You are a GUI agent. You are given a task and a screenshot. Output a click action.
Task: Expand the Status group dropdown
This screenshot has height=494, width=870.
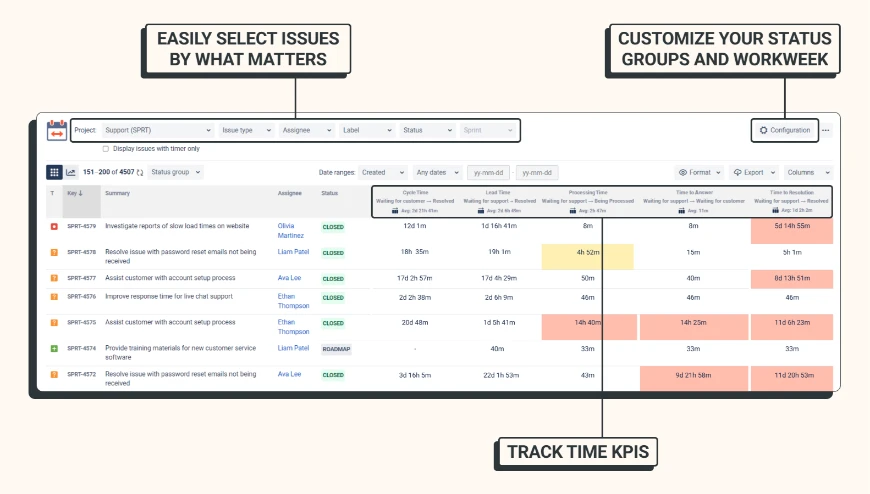(x=175, y=172)
